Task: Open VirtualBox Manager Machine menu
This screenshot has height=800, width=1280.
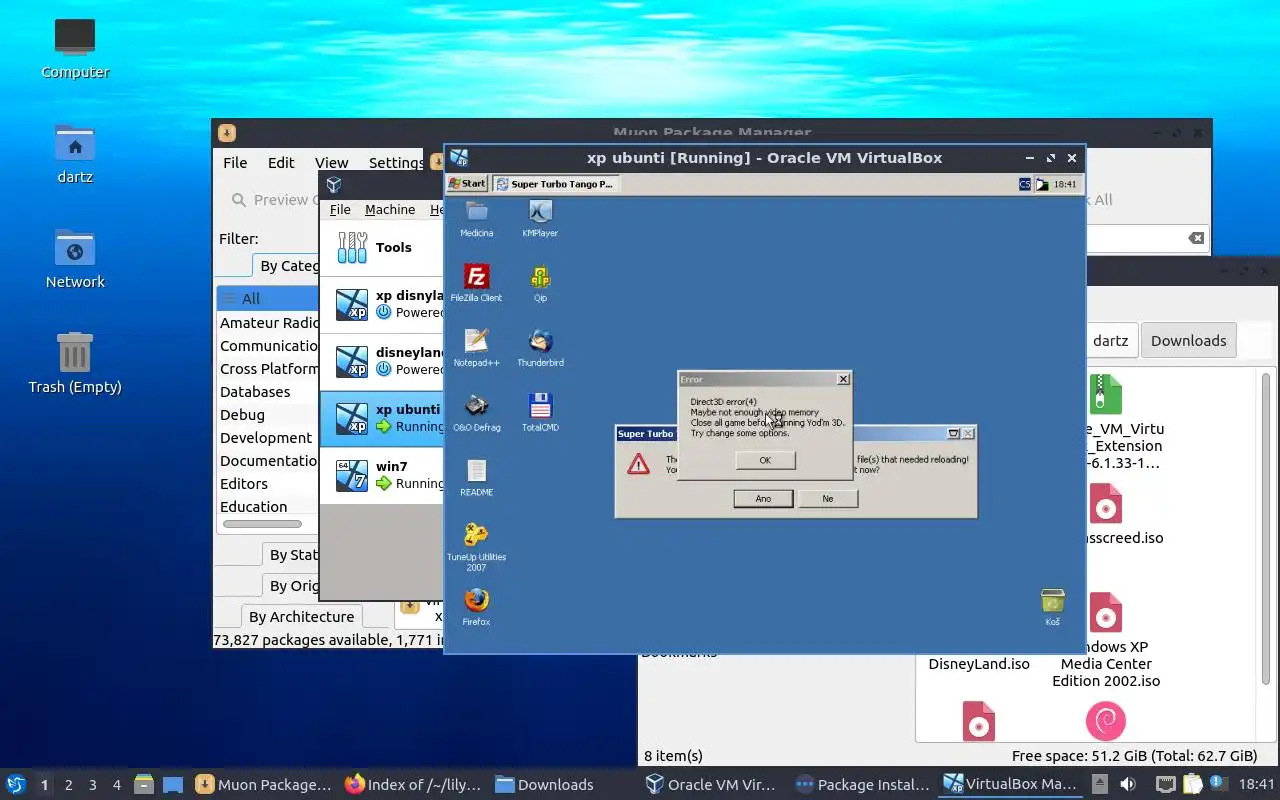Action: coord(390,209)
